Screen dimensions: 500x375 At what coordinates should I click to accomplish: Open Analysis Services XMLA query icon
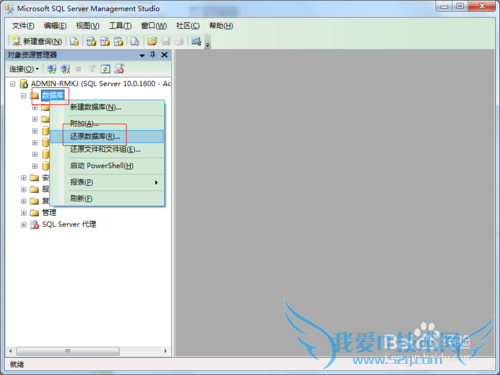[x=118, y=41]
